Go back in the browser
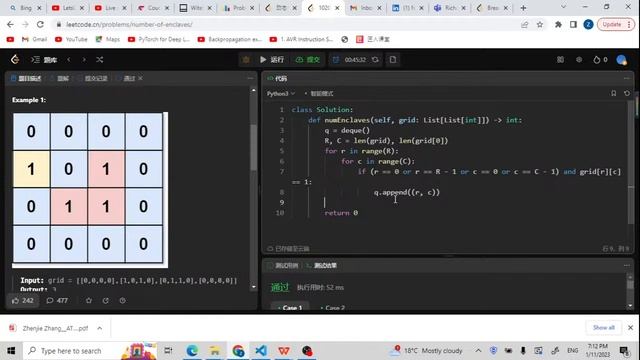The height and width of the screenshot is (360, 640). 10,24
